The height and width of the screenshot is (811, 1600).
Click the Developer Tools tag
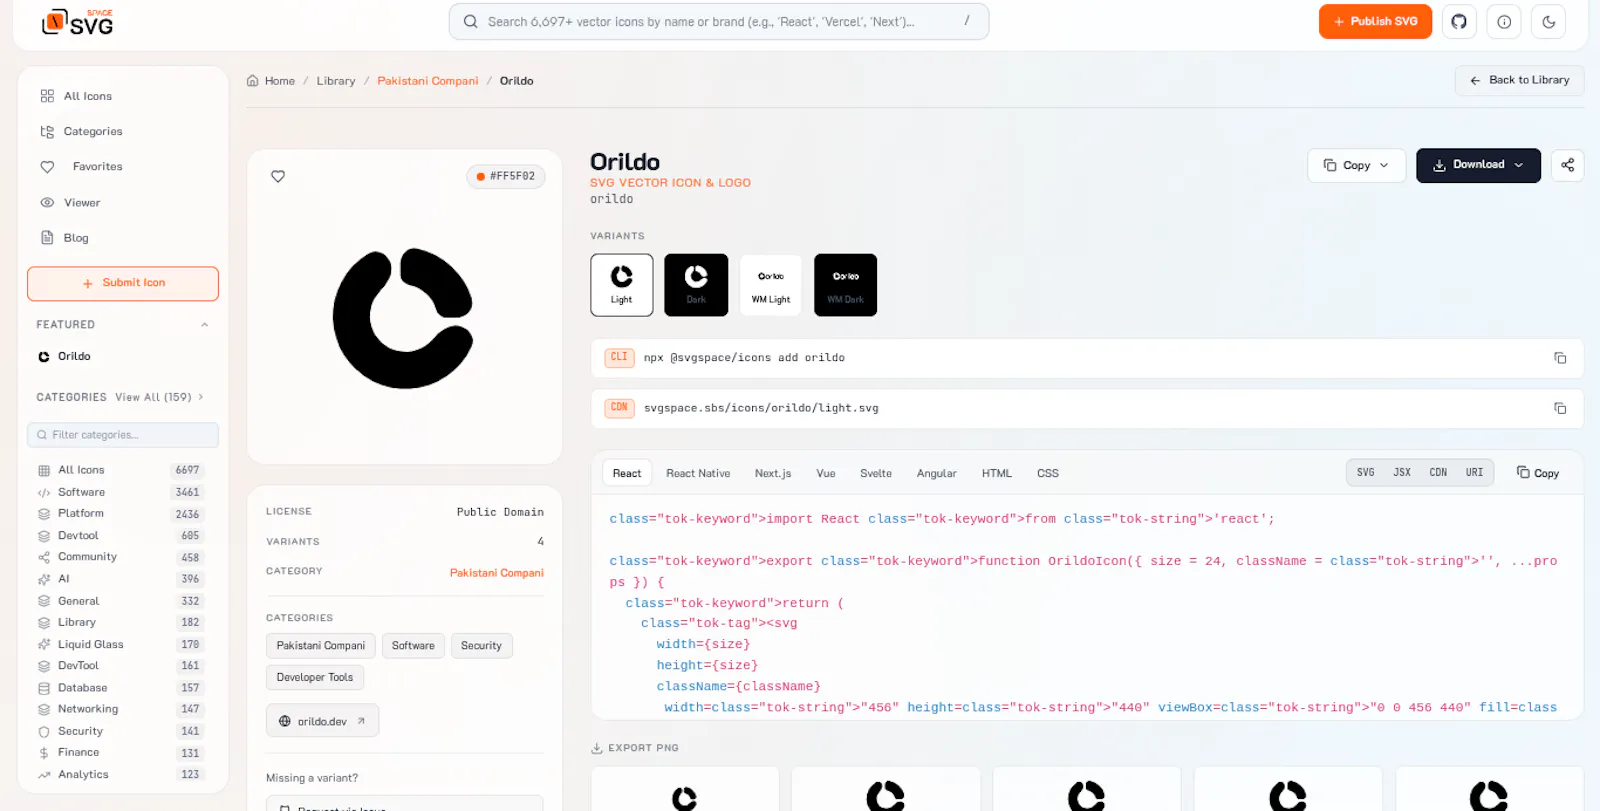pyautogui.click(x=315, y=678)
